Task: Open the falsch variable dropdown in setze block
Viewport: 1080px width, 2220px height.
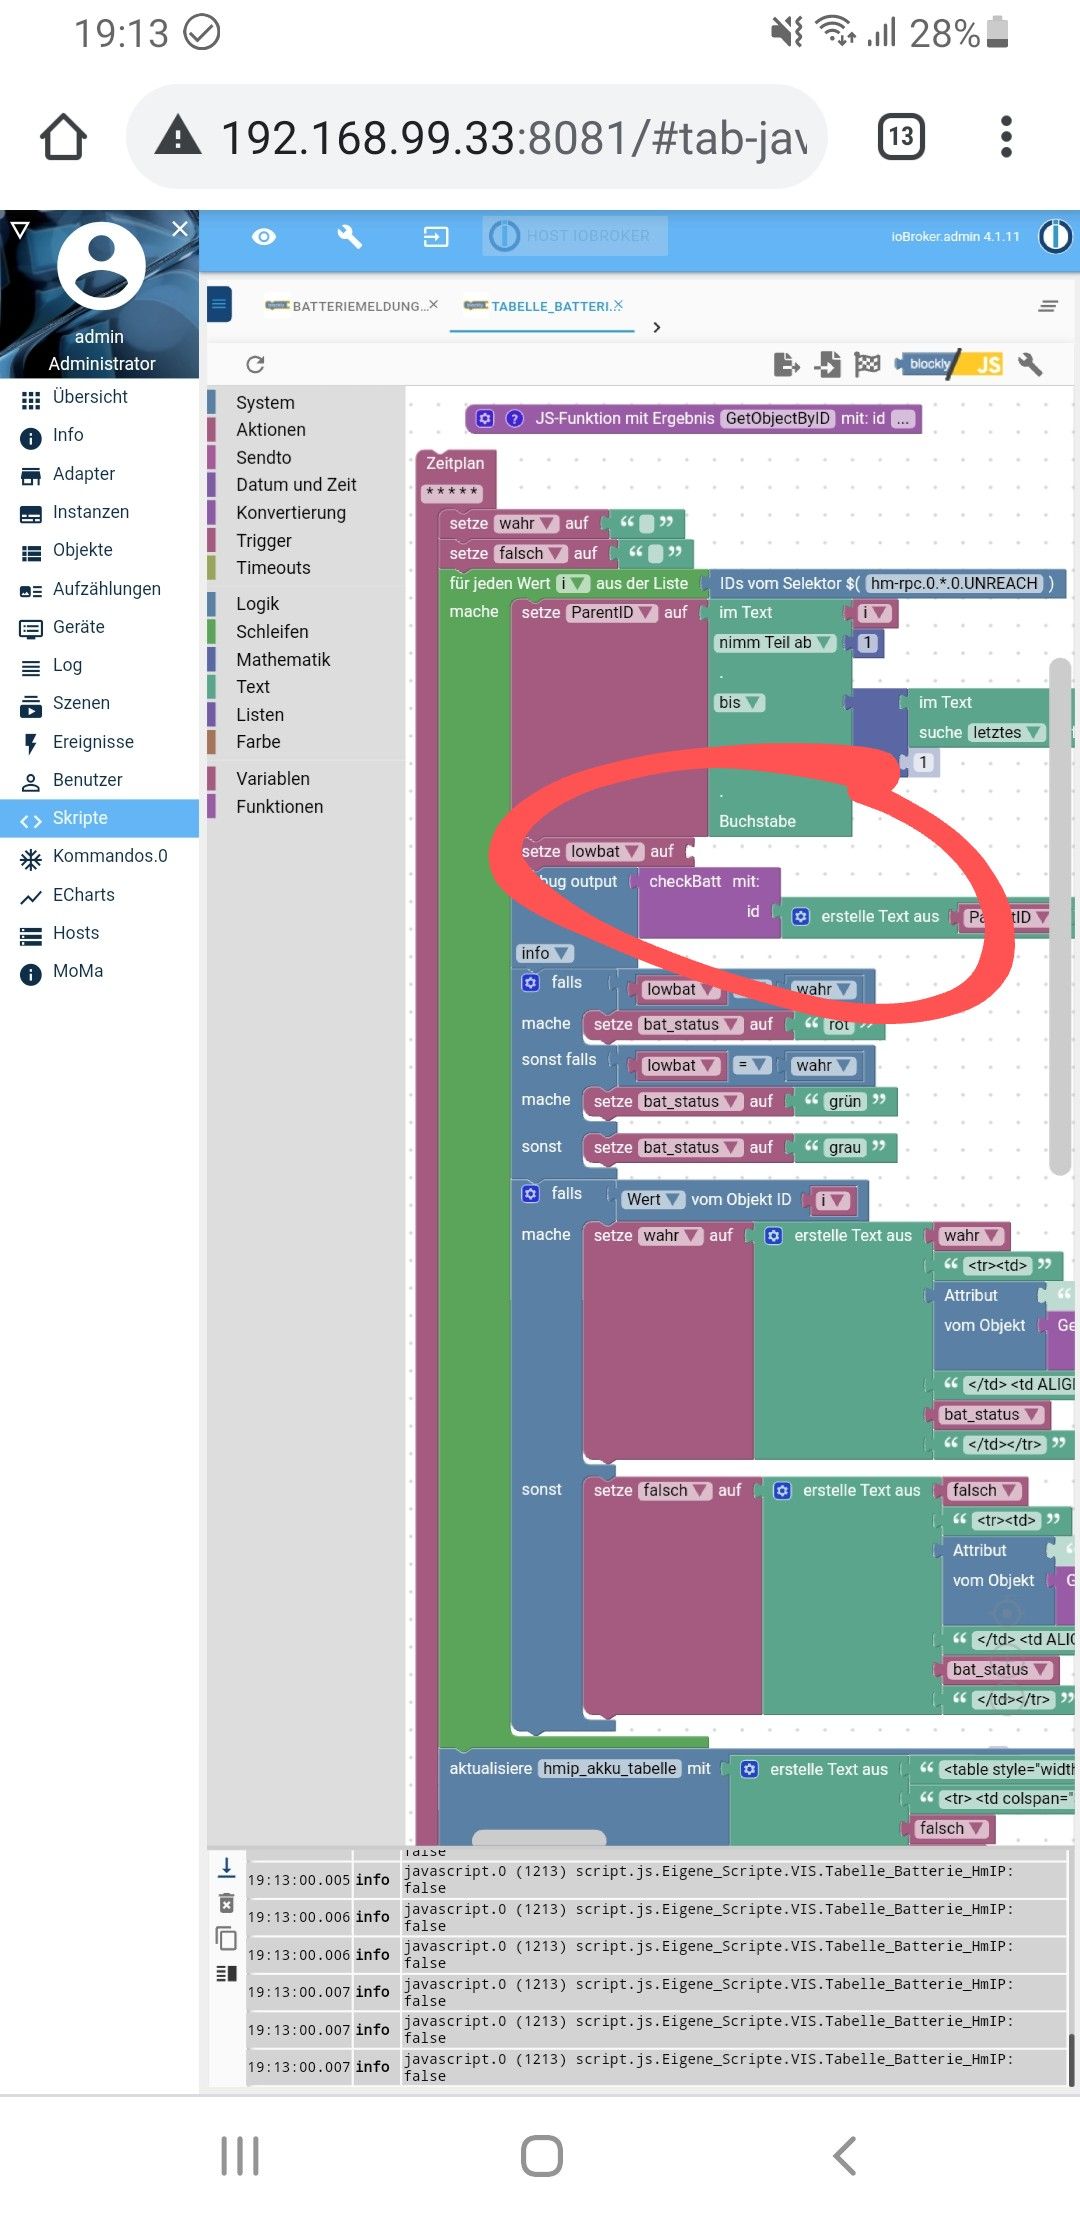Action: (532, 553)
